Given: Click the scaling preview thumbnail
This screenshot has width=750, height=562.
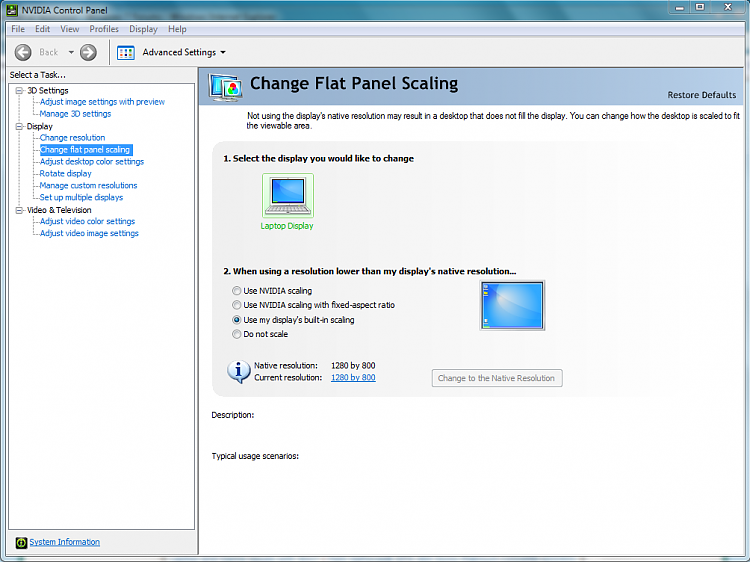Looking at the screenshot, I should pyautogui.click(x=512, y=305).
